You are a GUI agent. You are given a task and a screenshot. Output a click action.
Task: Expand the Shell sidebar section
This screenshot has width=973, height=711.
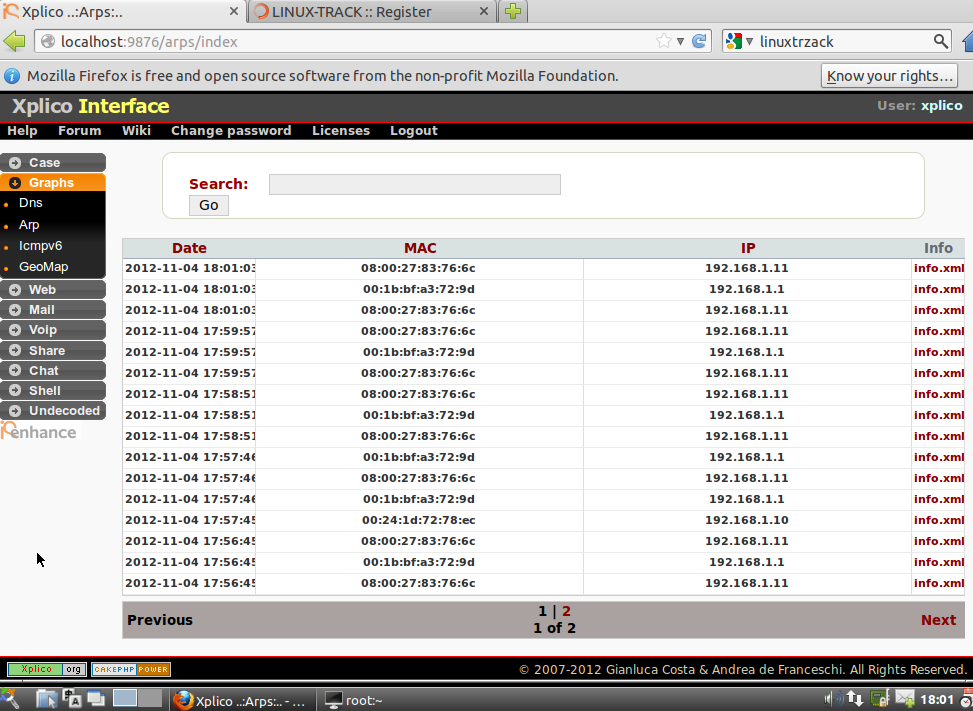tap(53, 391)
